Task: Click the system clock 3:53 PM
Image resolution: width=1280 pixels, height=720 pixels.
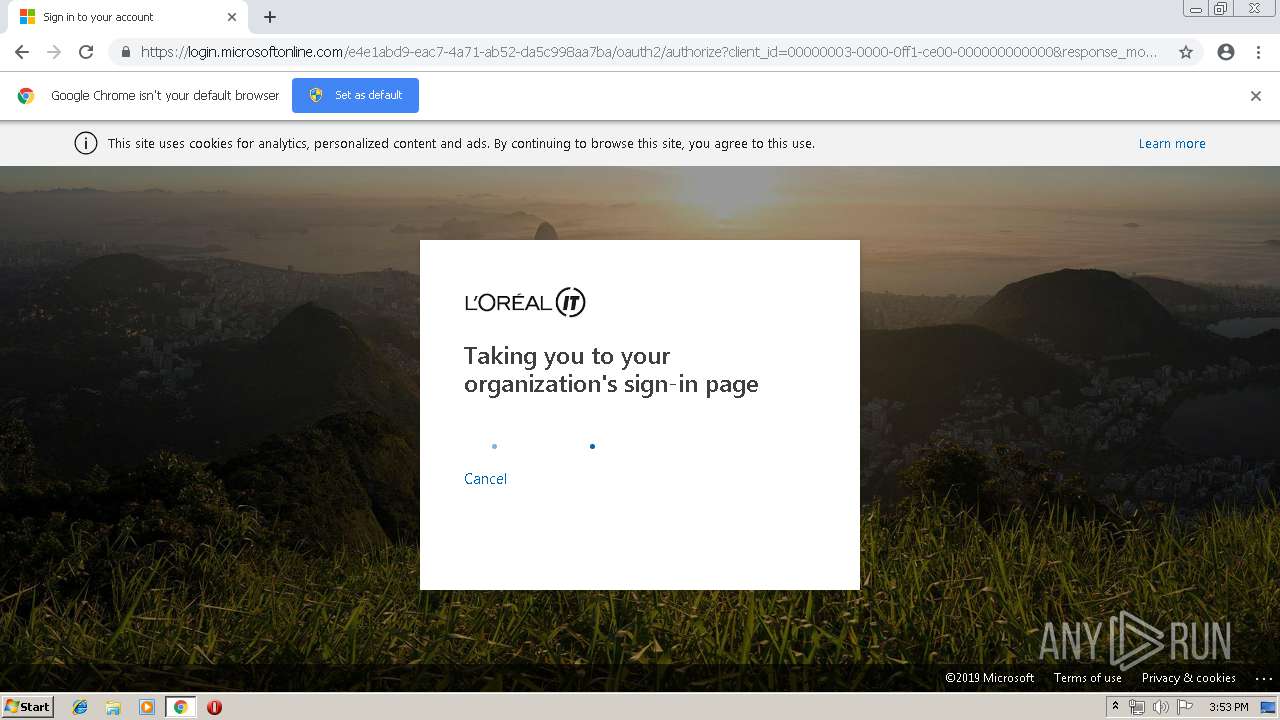Action: point(1229,707)
